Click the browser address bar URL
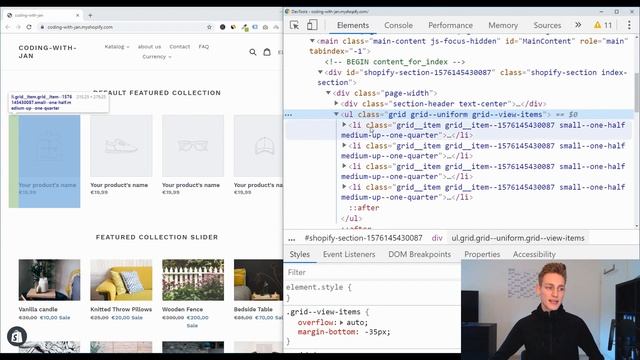This screenshot has height=360, width=640. pos(80,27)
